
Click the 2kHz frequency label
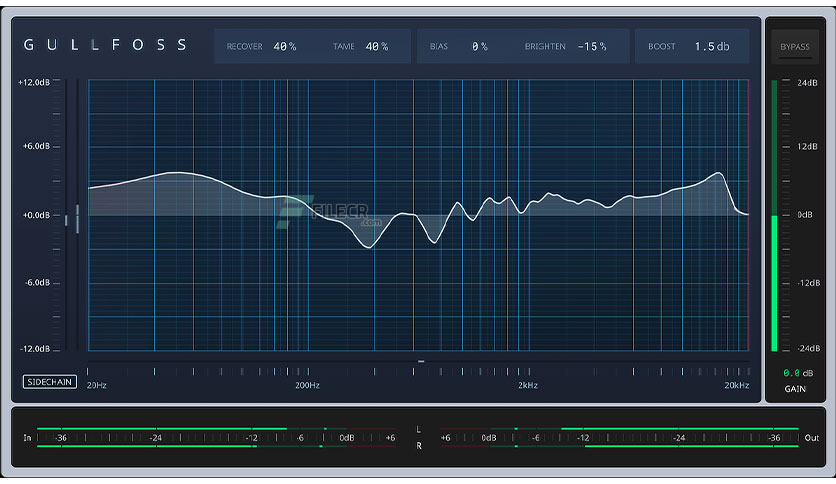tap(528, 385)
